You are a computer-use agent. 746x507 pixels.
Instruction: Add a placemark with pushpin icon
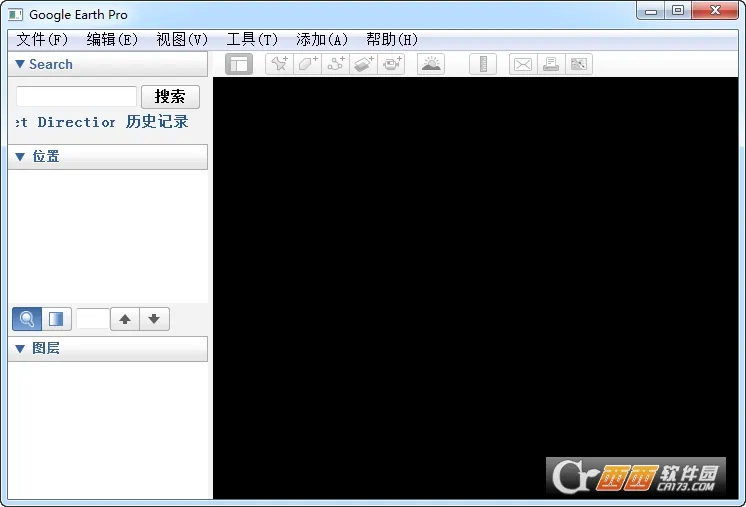click(279, 64)
